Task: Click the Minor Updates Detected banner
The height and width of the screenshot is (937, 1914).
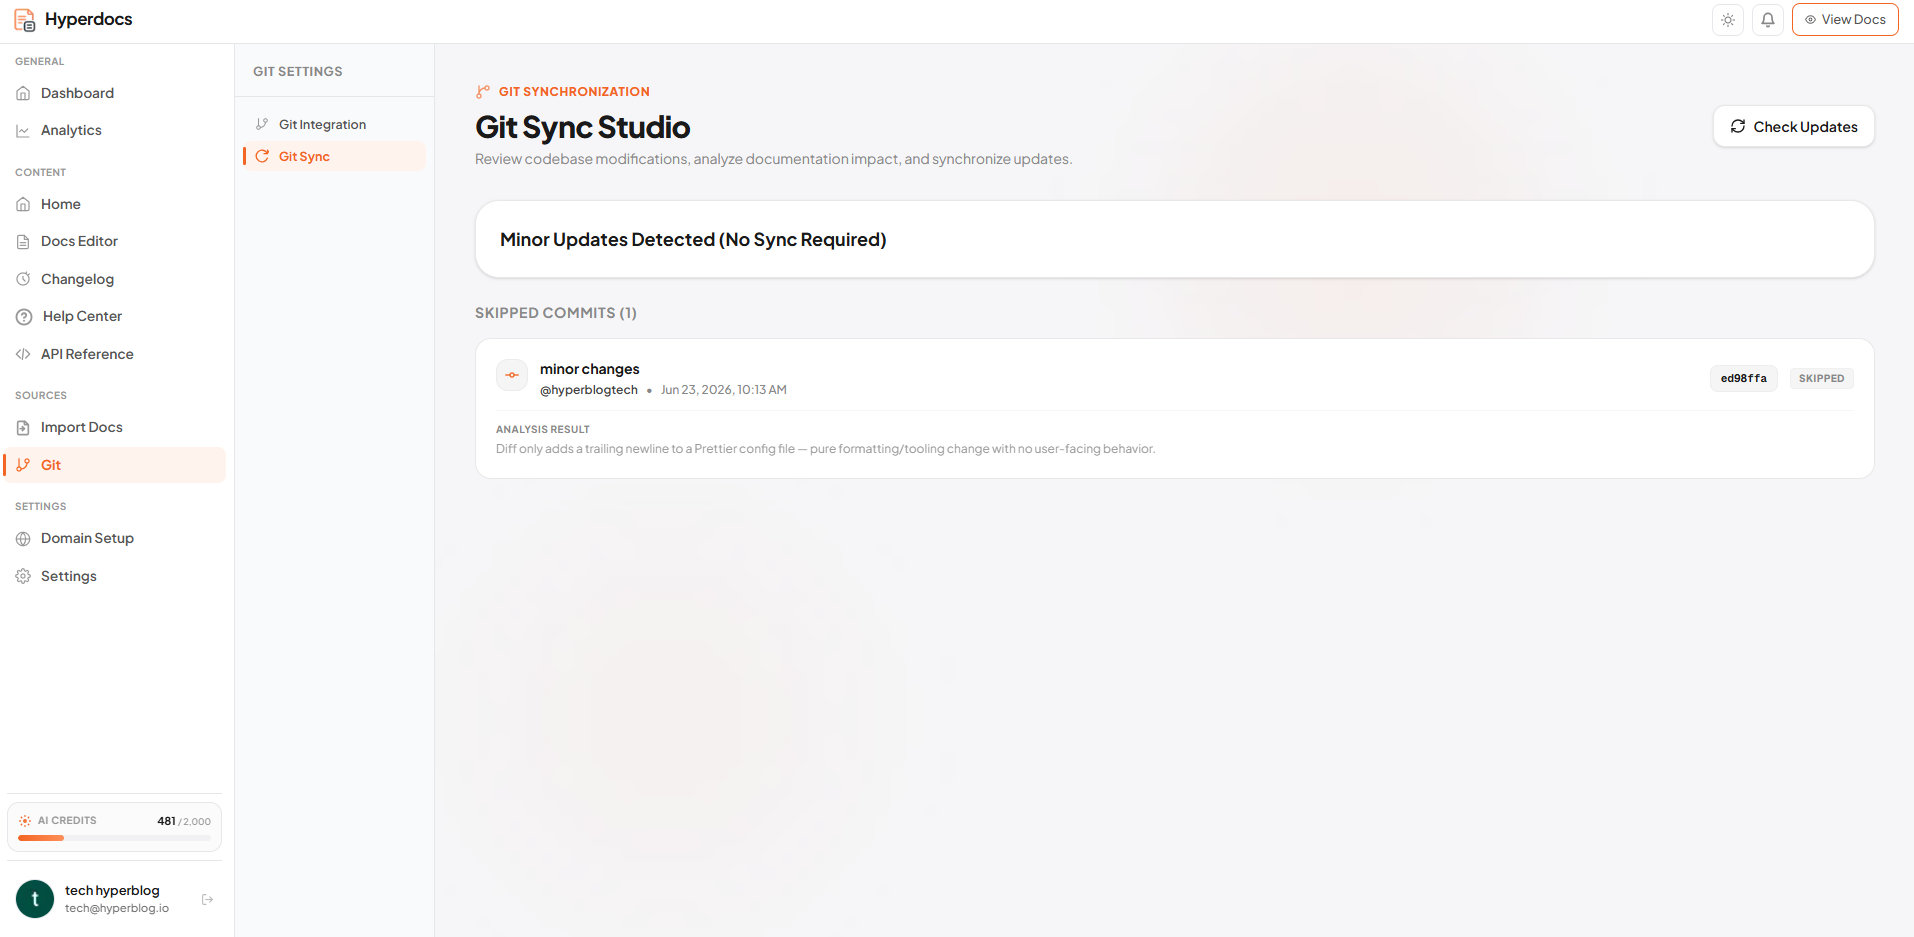Action: click(1175, 239)
